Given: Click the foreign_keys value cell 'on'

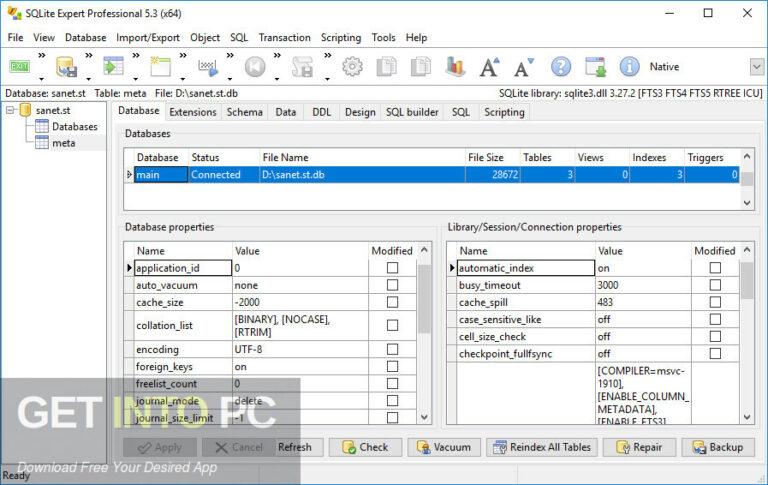Looking at the screenshot, I should pyautogui.click(x=300, y=366).
